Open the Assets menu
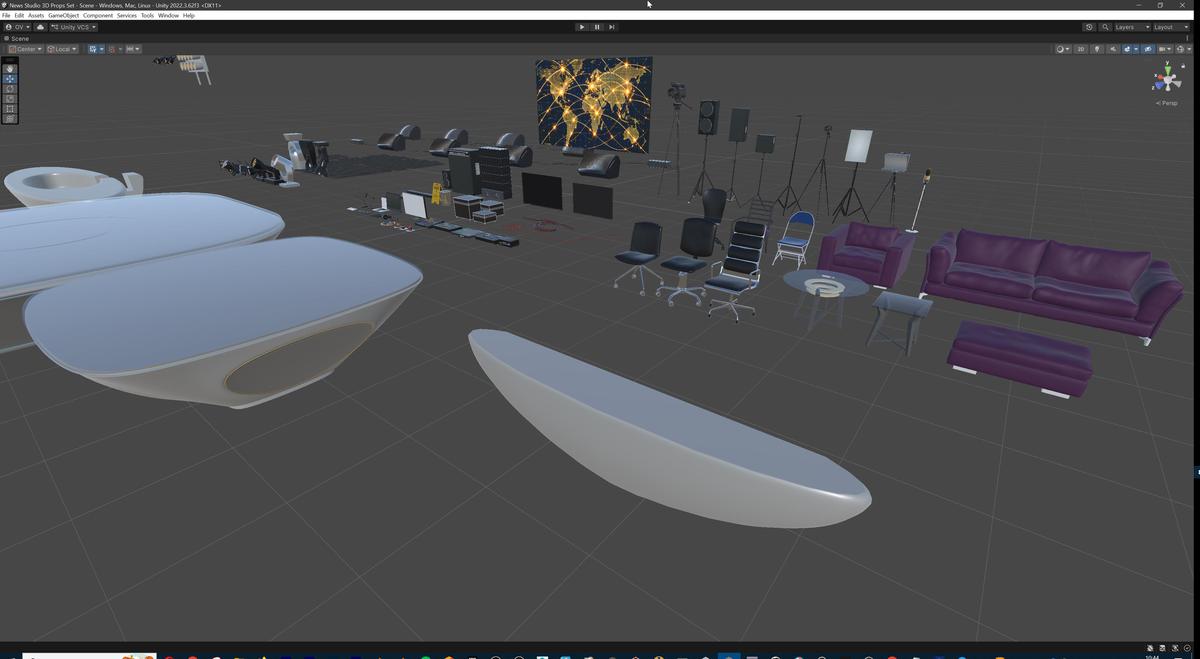 click(x=36, y=16)
